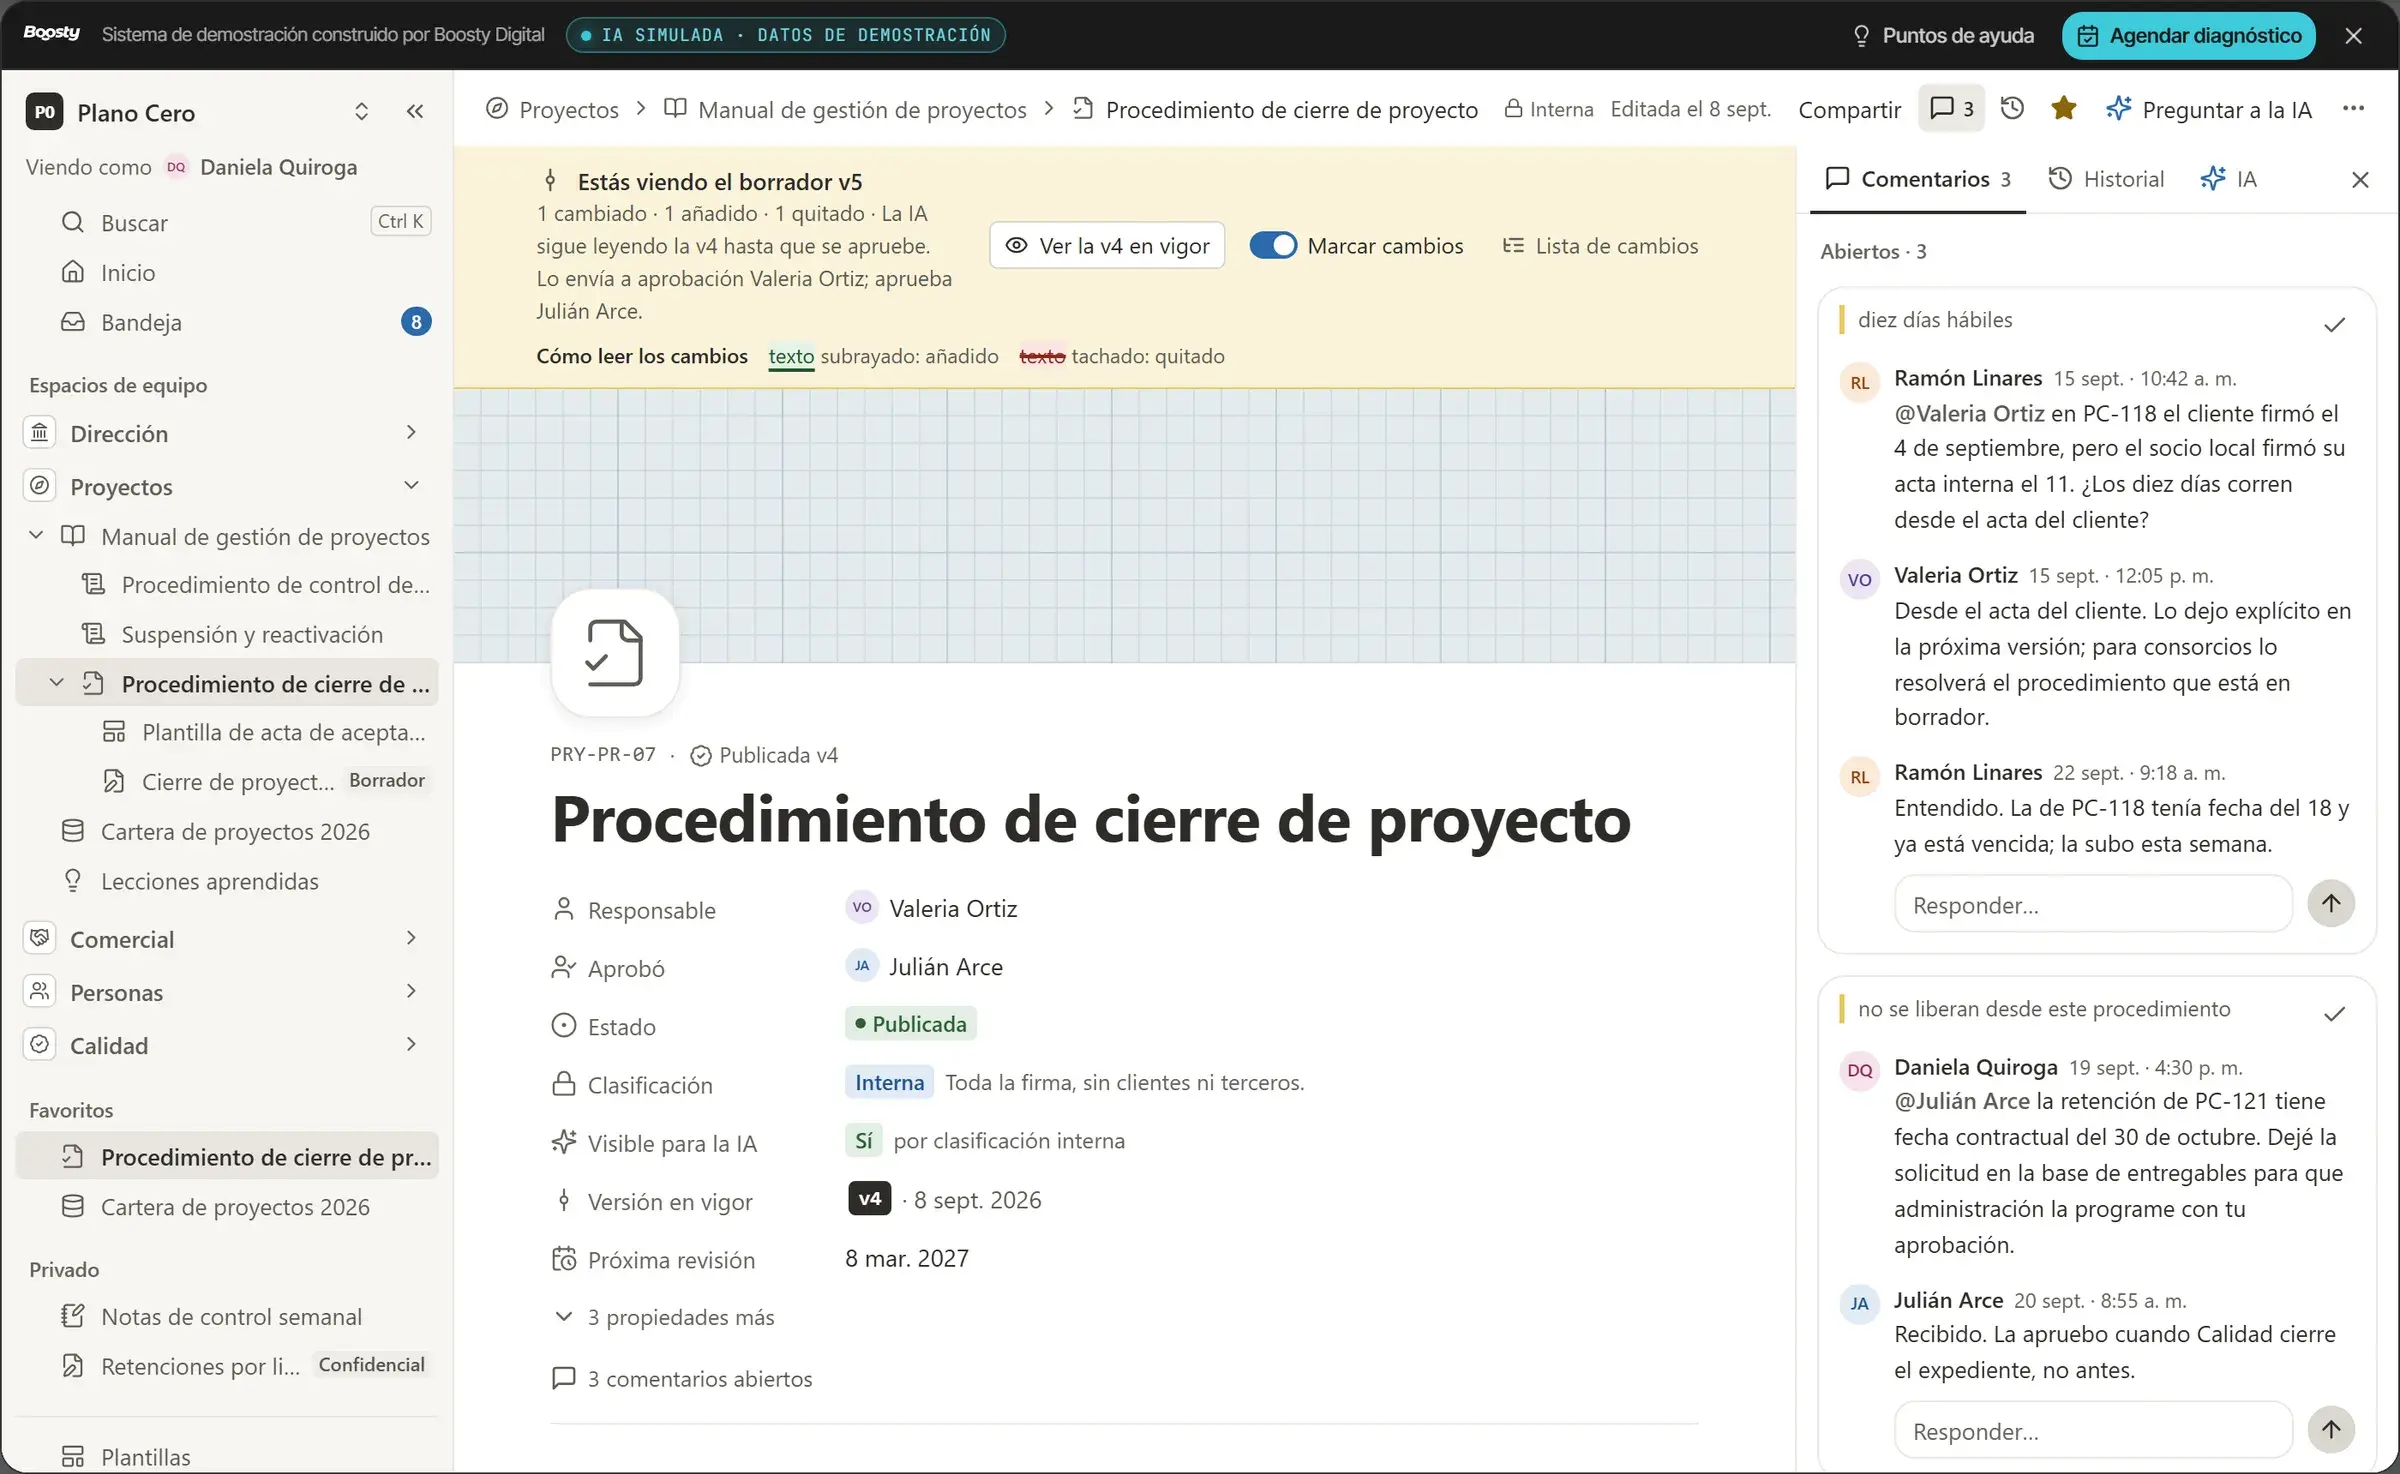The width and height of the screenshot is (2400, 1474).
Task: Resolve the 'no se liberan' comment thread
Action: point(2334,1013)
